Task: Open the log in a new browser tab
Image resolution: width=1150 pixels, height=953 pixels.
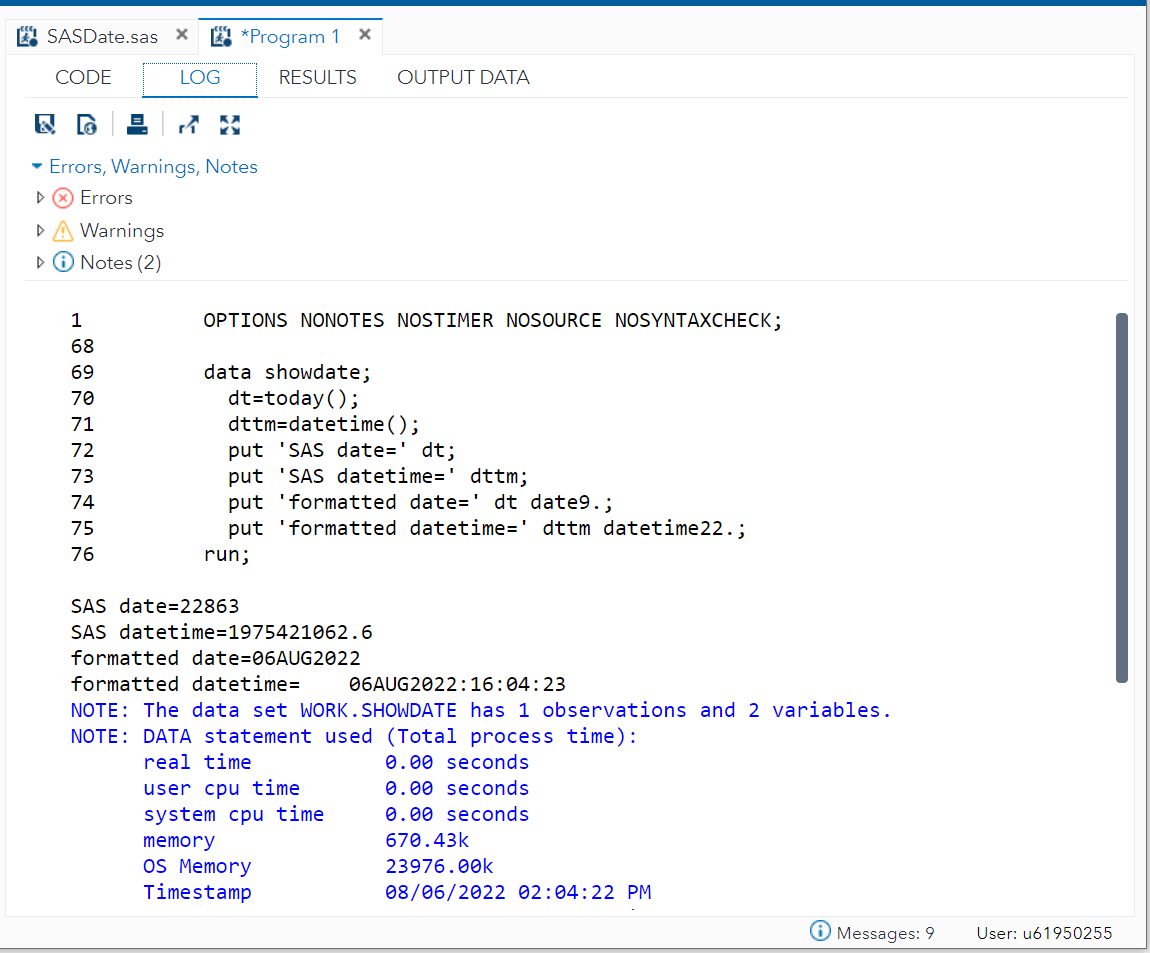Action: coord(188,124)
